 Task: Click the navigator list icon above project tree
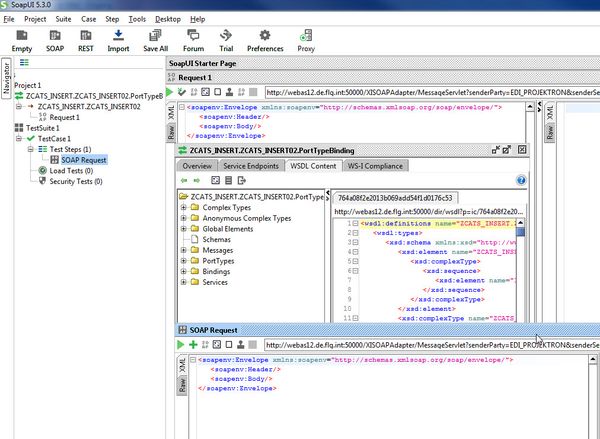pos(24,62)
